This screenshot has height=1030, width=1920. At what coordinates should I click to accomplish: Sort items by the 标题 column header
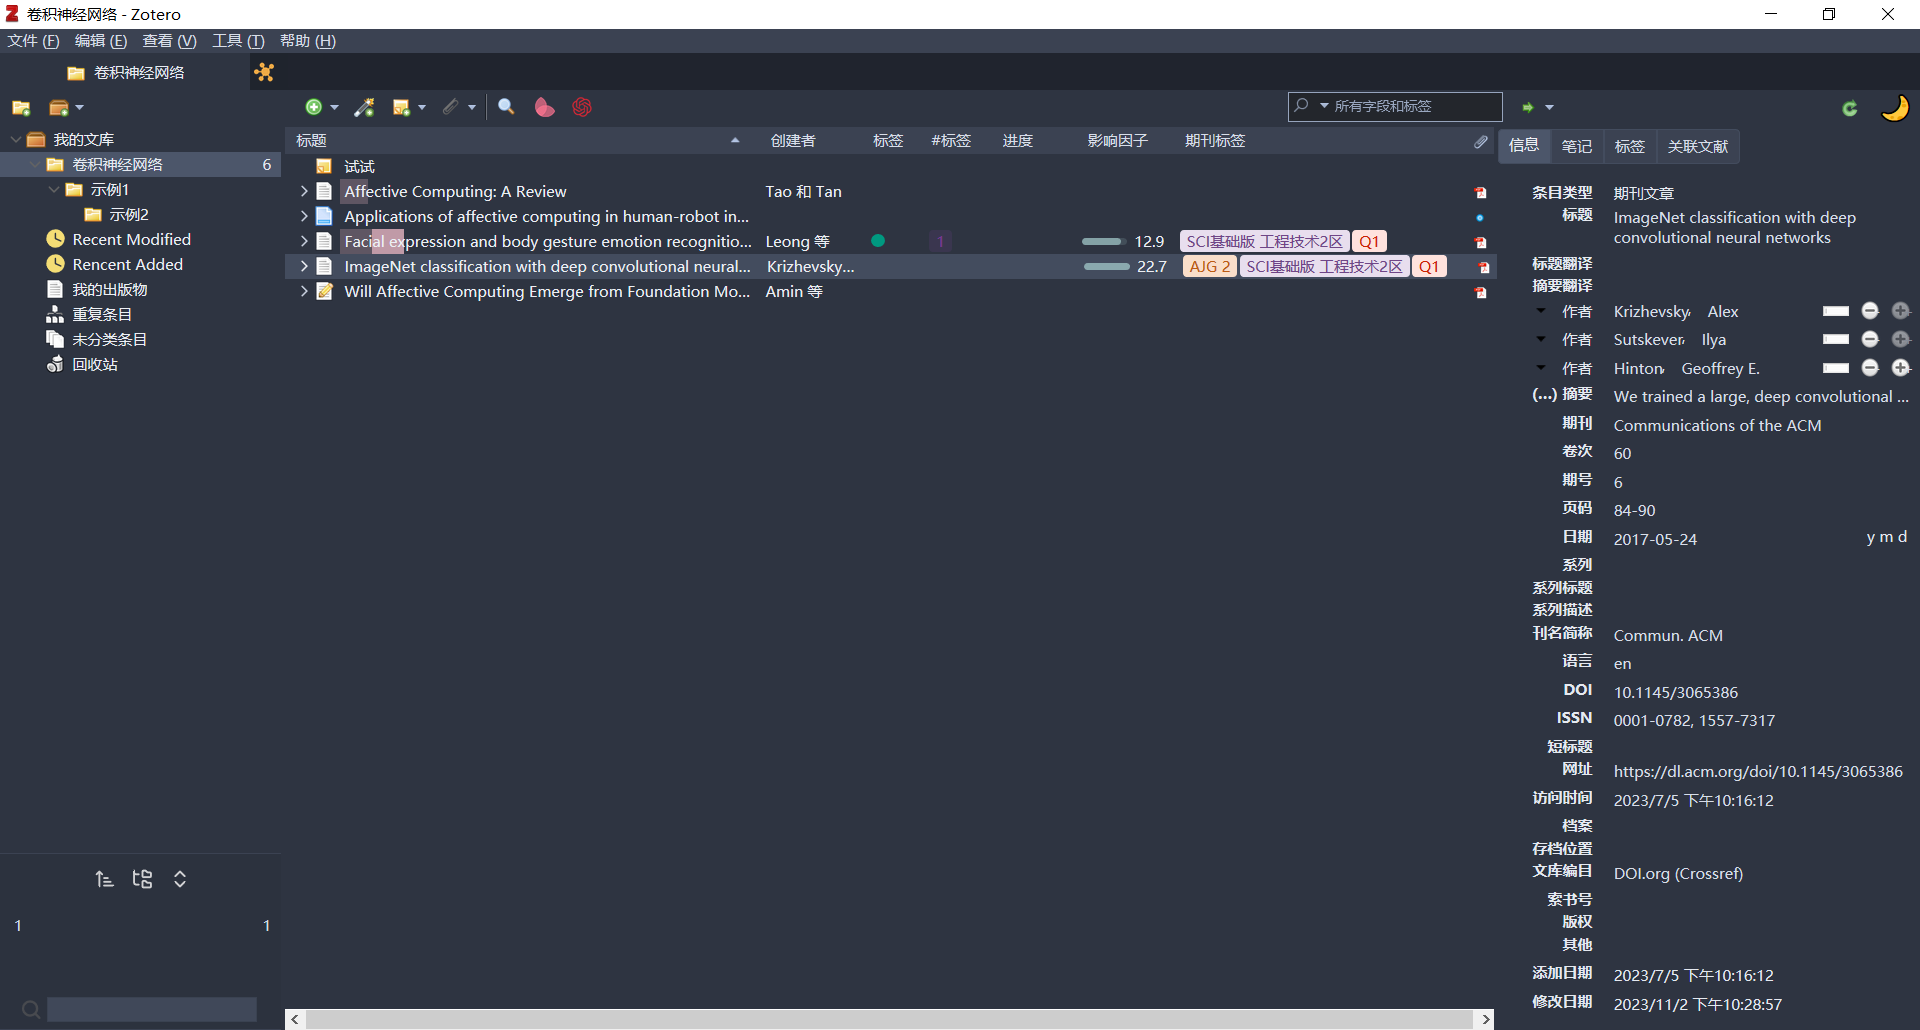[x=518, y=141]
